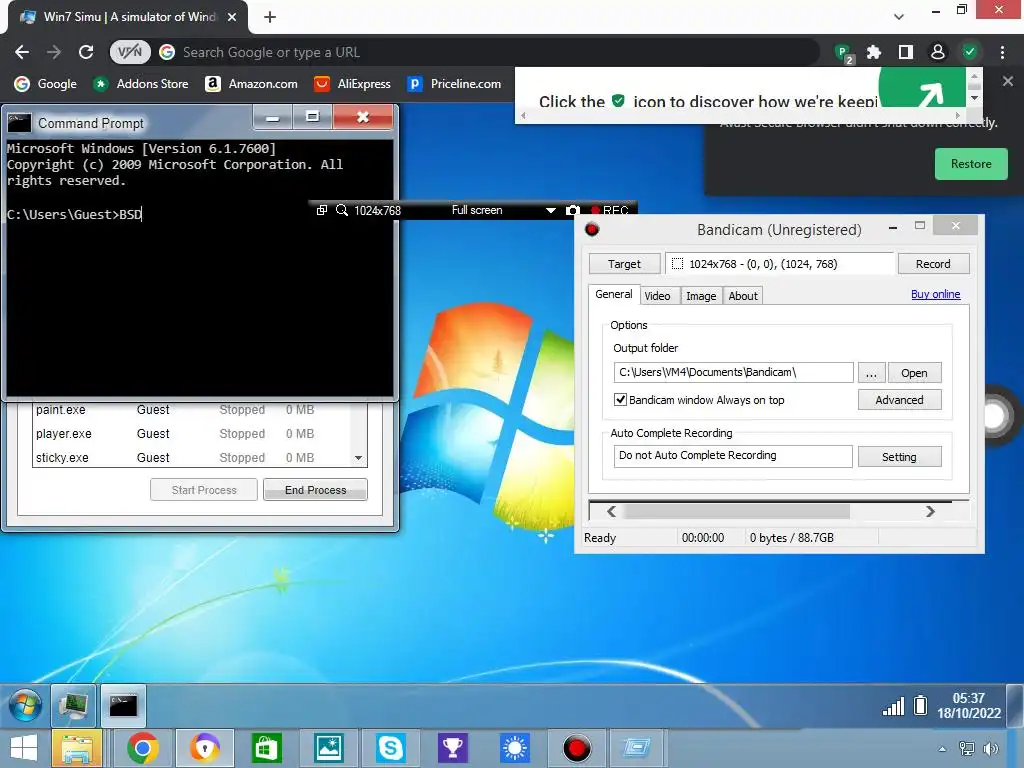Open browser extensions puzzle icon
This screenshot has width=1024, height=768.
tap(874, 52)
